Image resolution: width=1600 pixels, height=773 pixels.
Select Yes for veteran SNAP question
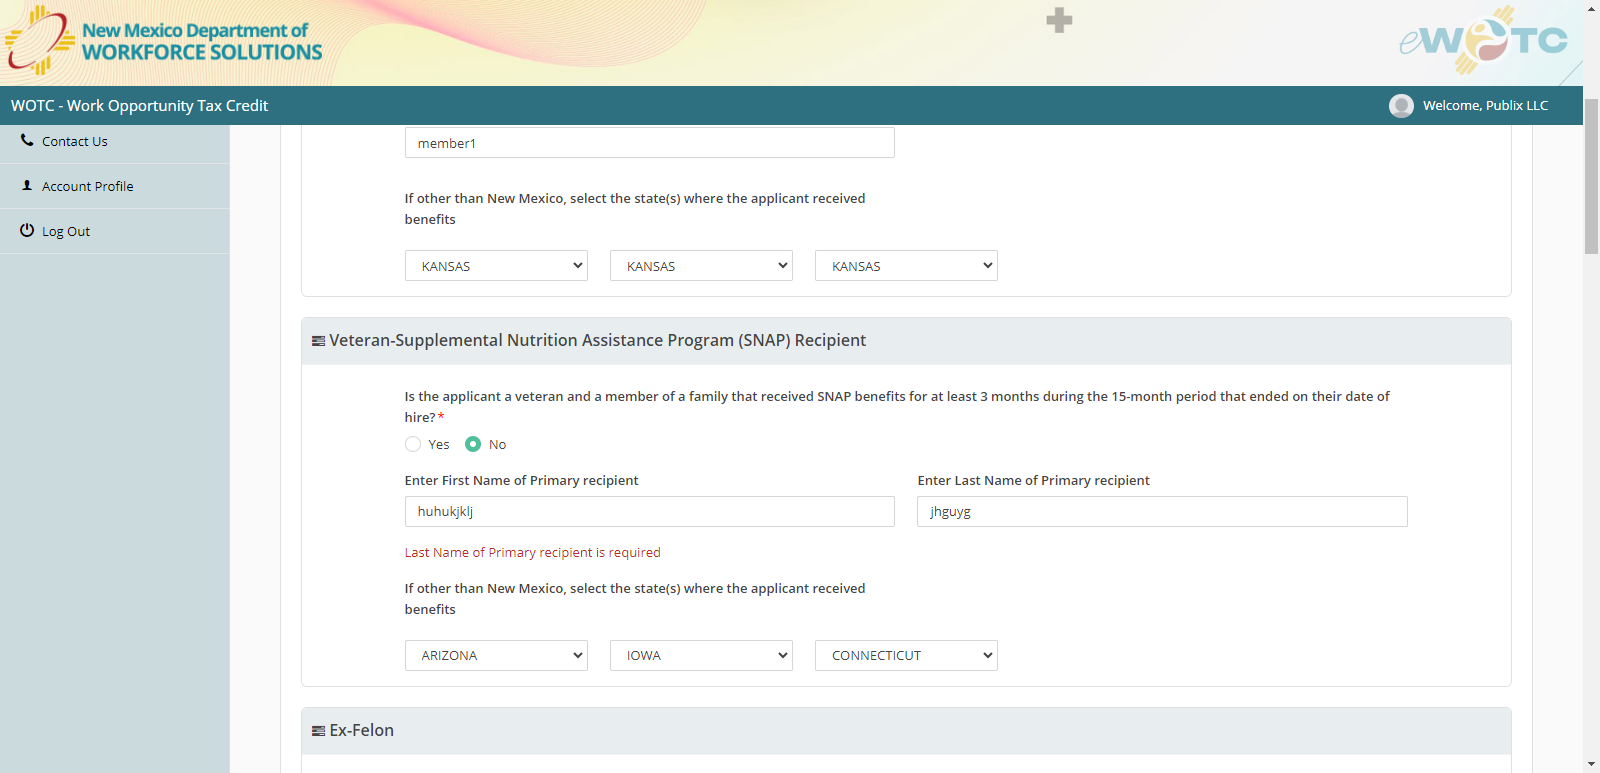click(x=413, y=444)
